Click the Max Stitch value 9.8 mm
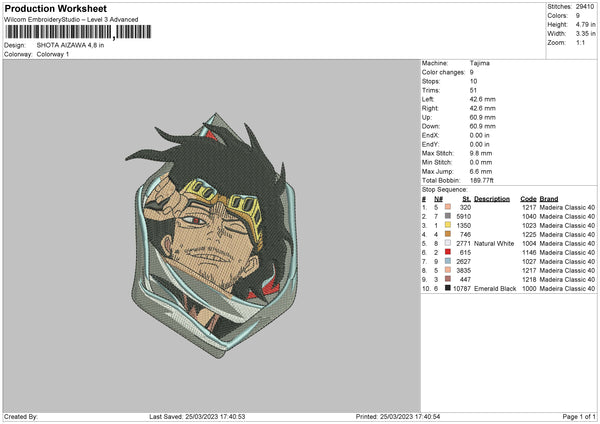This screenshot has width=600, height=424. [481, 153]
